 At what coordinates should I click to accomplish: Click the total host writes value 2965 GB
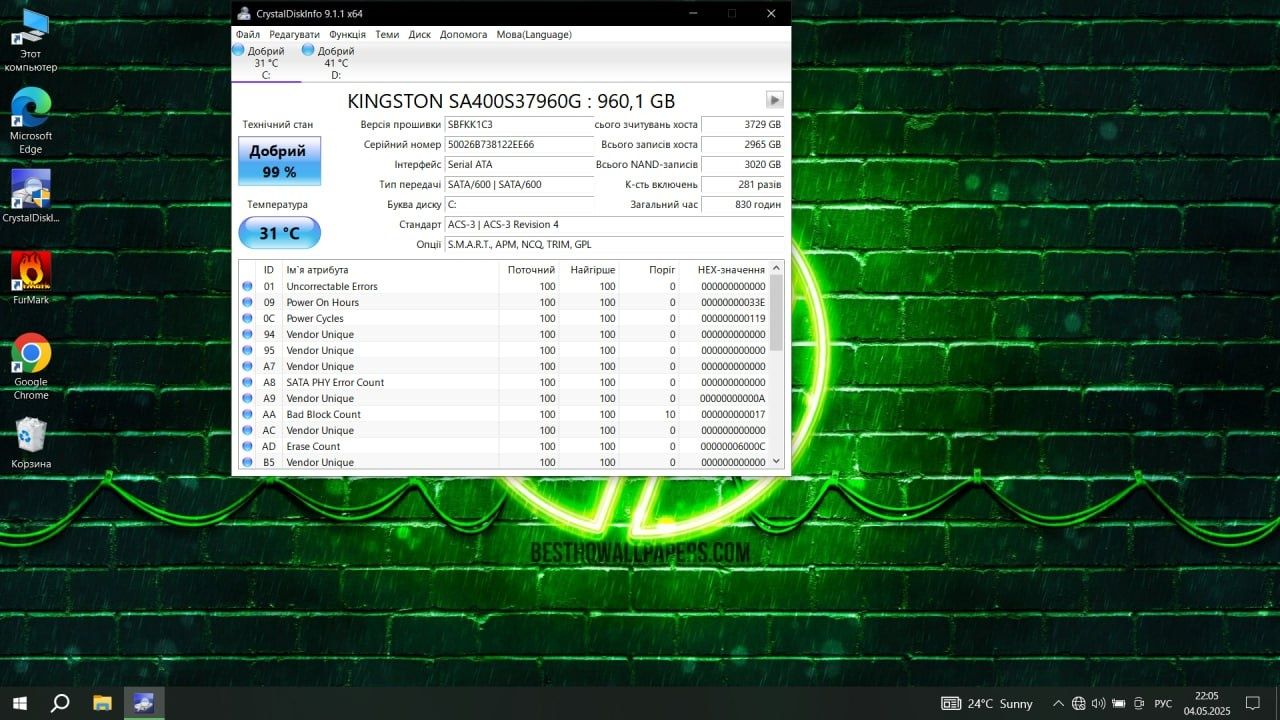click(742, 145)
